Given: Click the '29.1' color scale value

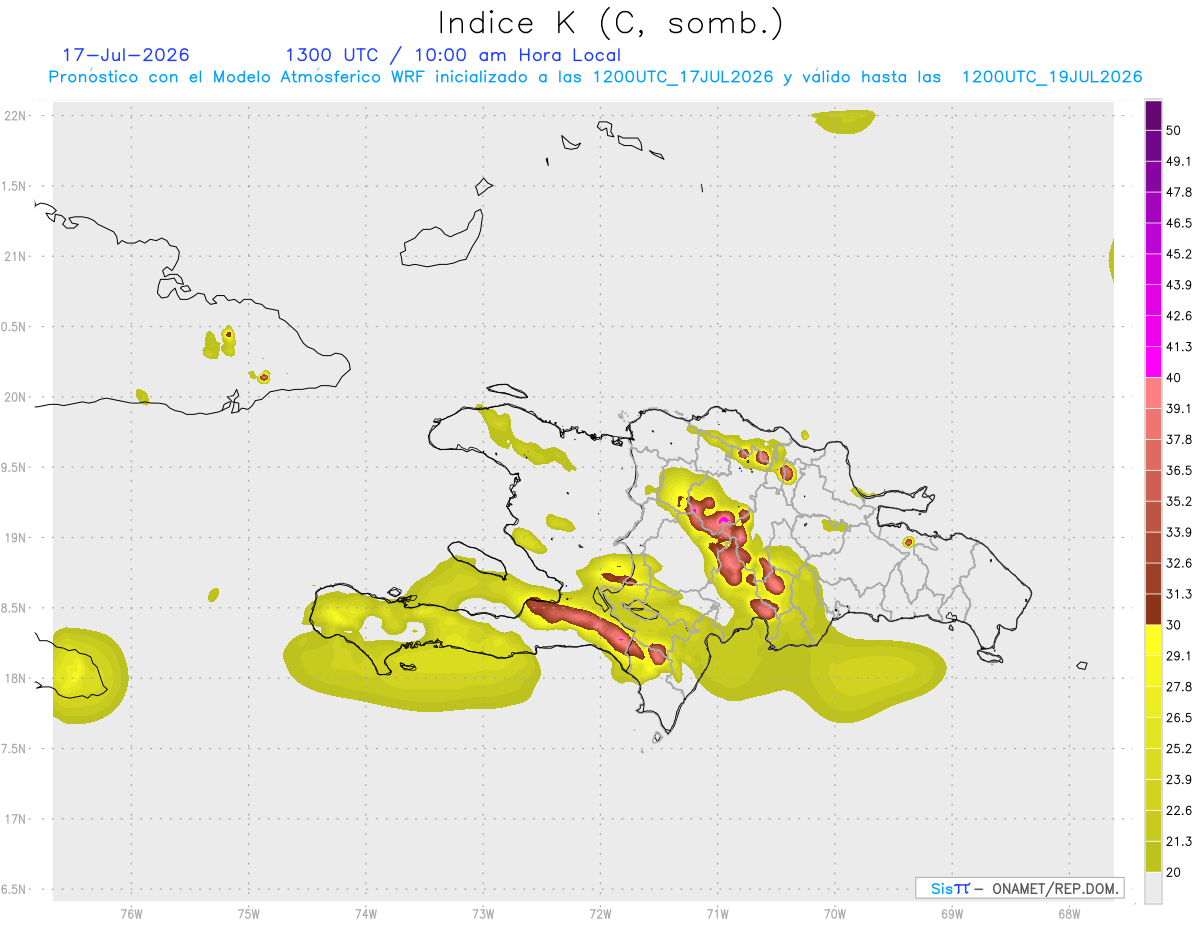Looking at the screenshot, I should coord(1179,656).
